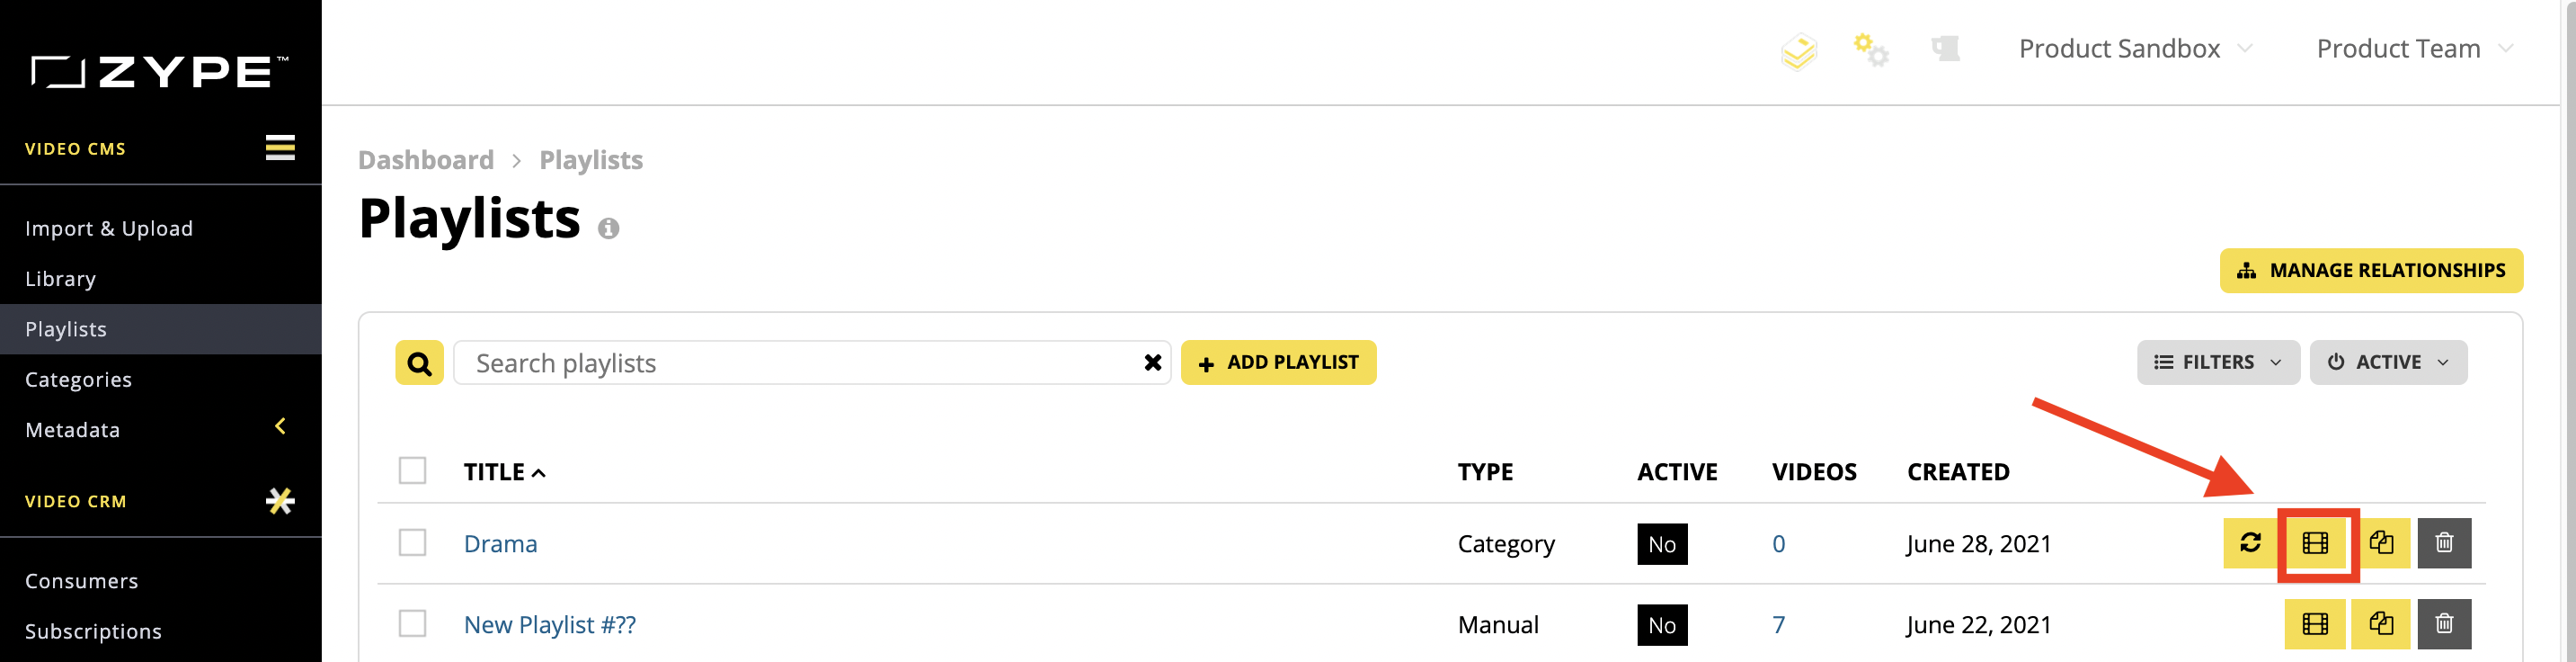Delete the Drama playlist with trash icon

coord(2444,543)
